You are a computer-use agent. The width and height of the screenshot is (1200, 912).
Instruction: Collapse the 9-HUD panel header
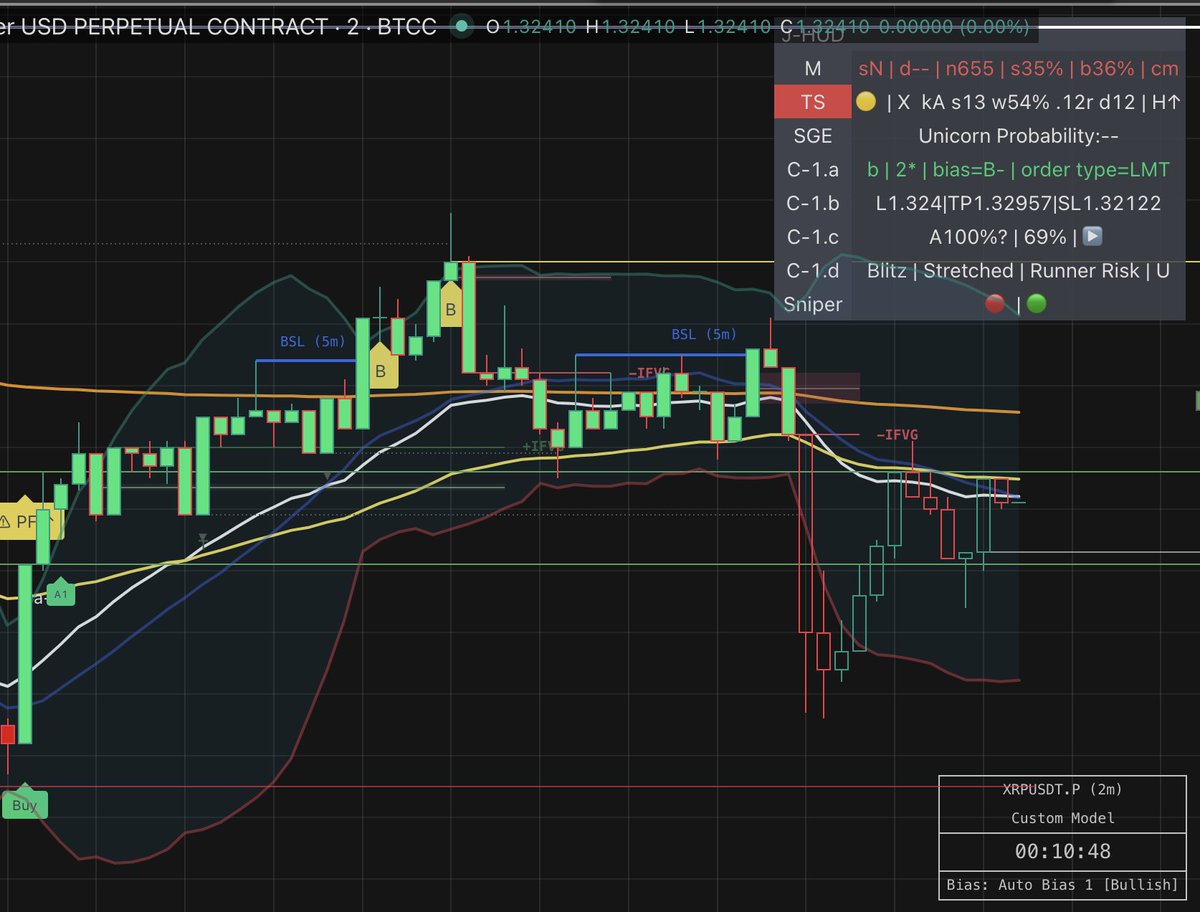click(812, 38)
